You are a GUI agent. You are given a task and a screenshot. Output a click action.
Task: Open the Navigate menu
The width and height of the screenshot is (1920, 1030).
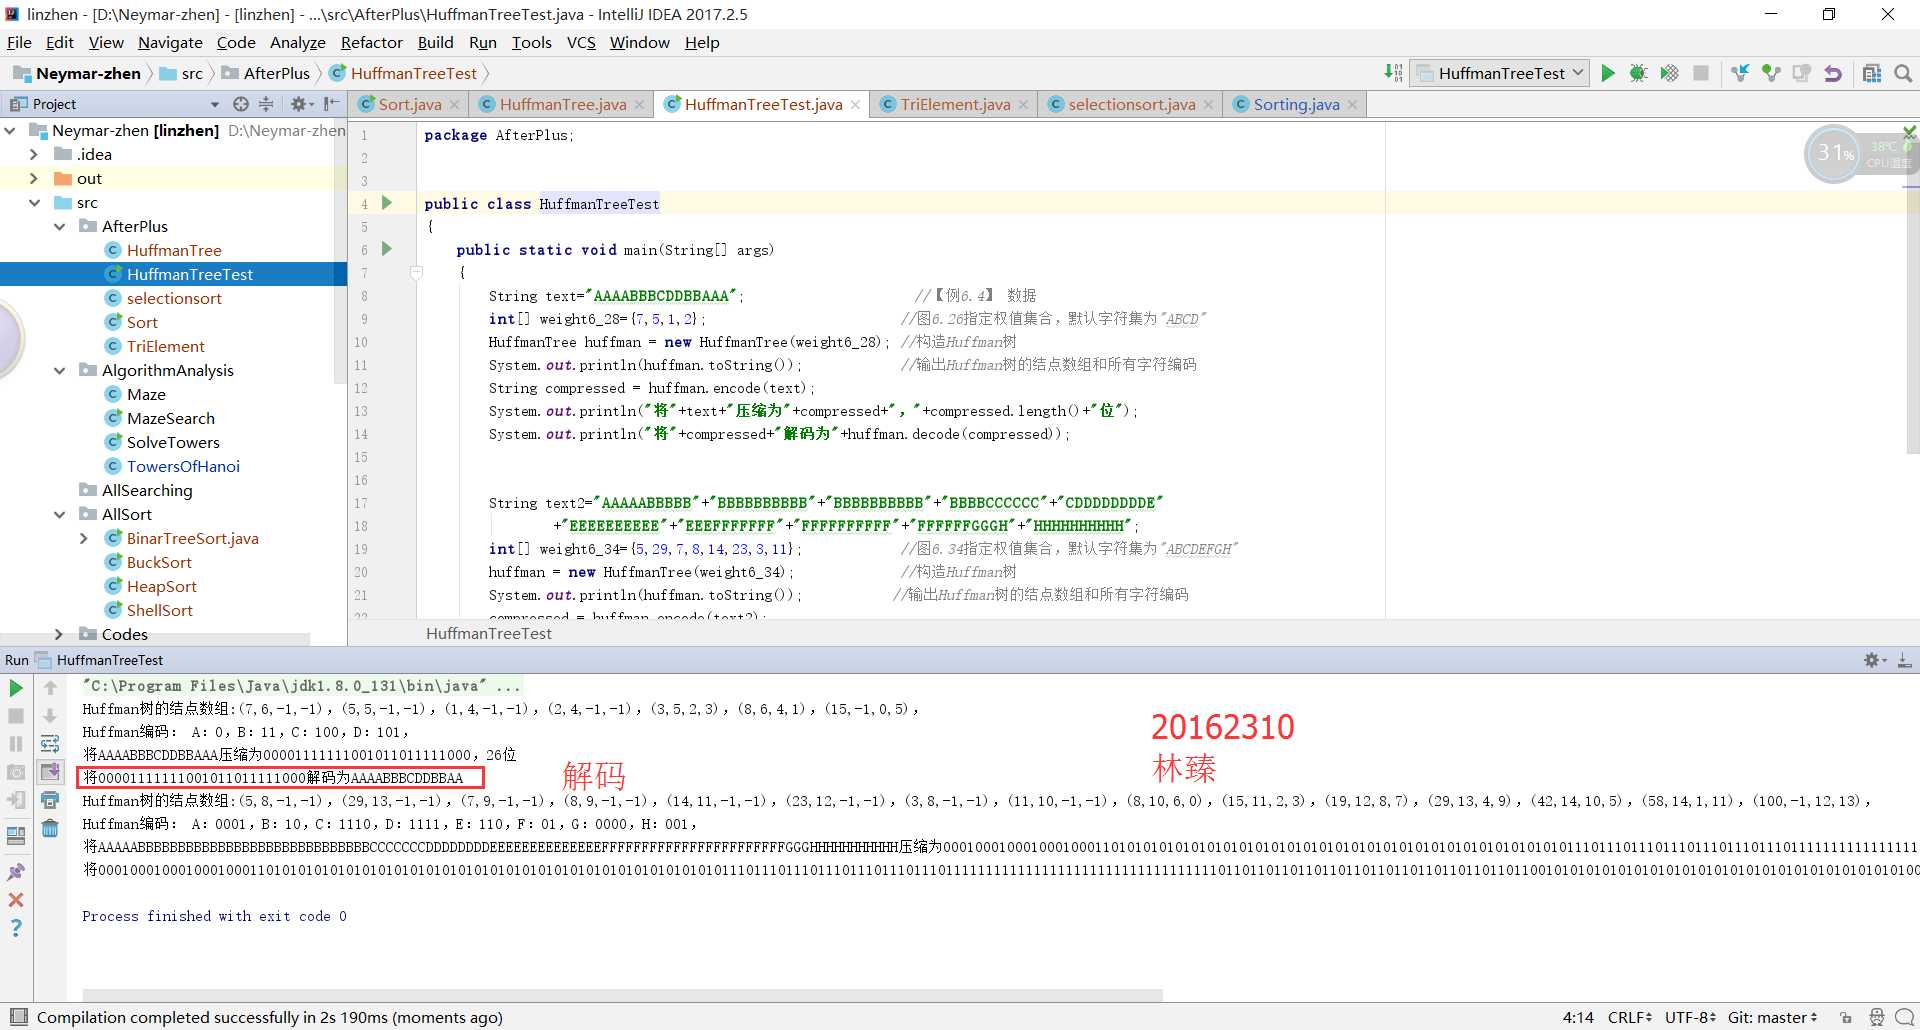click(x=170, y=42)
